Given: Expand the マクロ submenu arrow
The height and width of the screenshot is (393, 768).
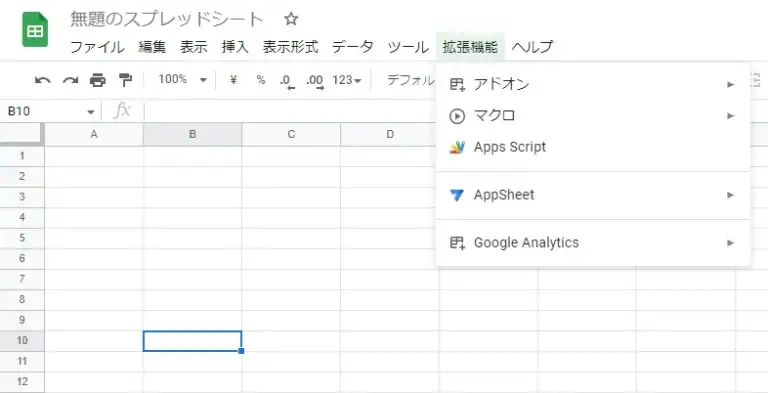Looking at the screenshot, I should (731, 116).
